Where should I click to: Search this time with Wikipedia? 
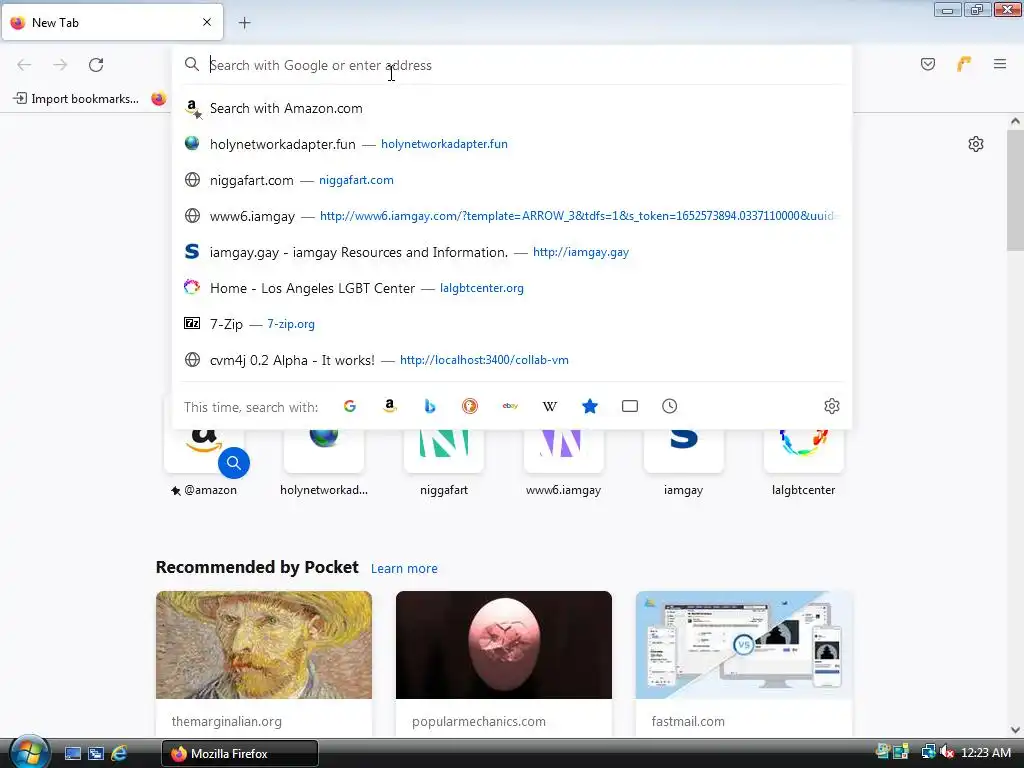tap(550, 406)
